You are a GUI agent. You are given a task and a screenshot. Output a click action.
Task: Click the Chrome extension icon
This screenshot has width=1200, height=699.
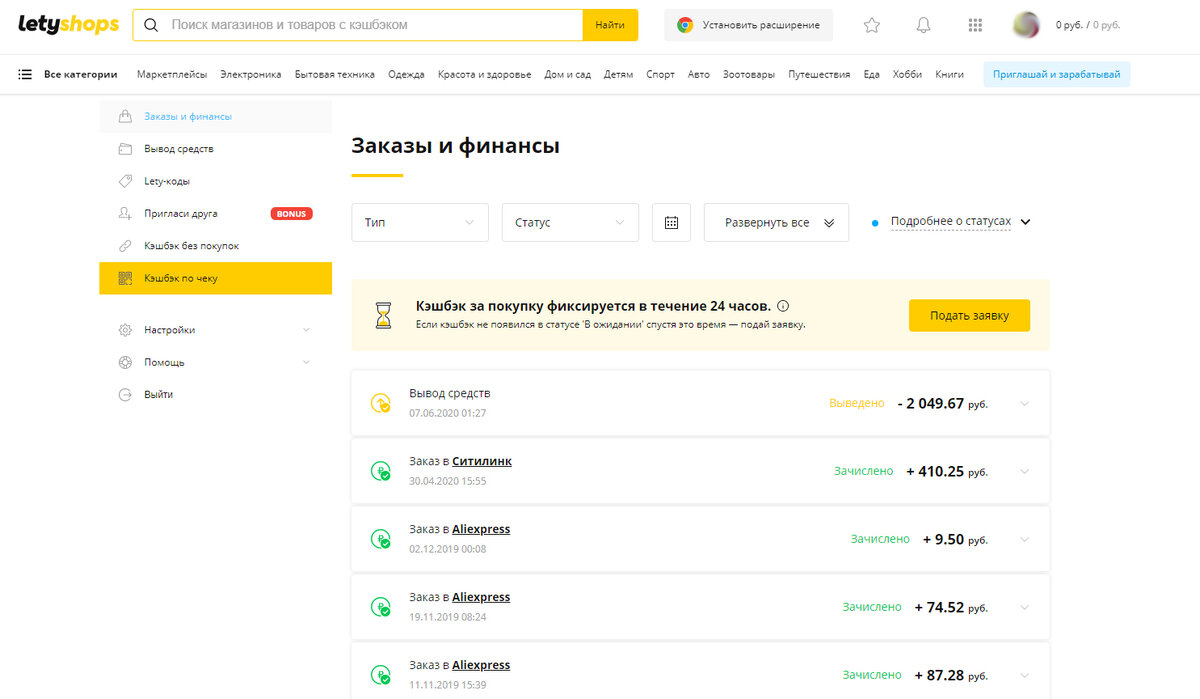pyautogui.click(x=685, y=25)
